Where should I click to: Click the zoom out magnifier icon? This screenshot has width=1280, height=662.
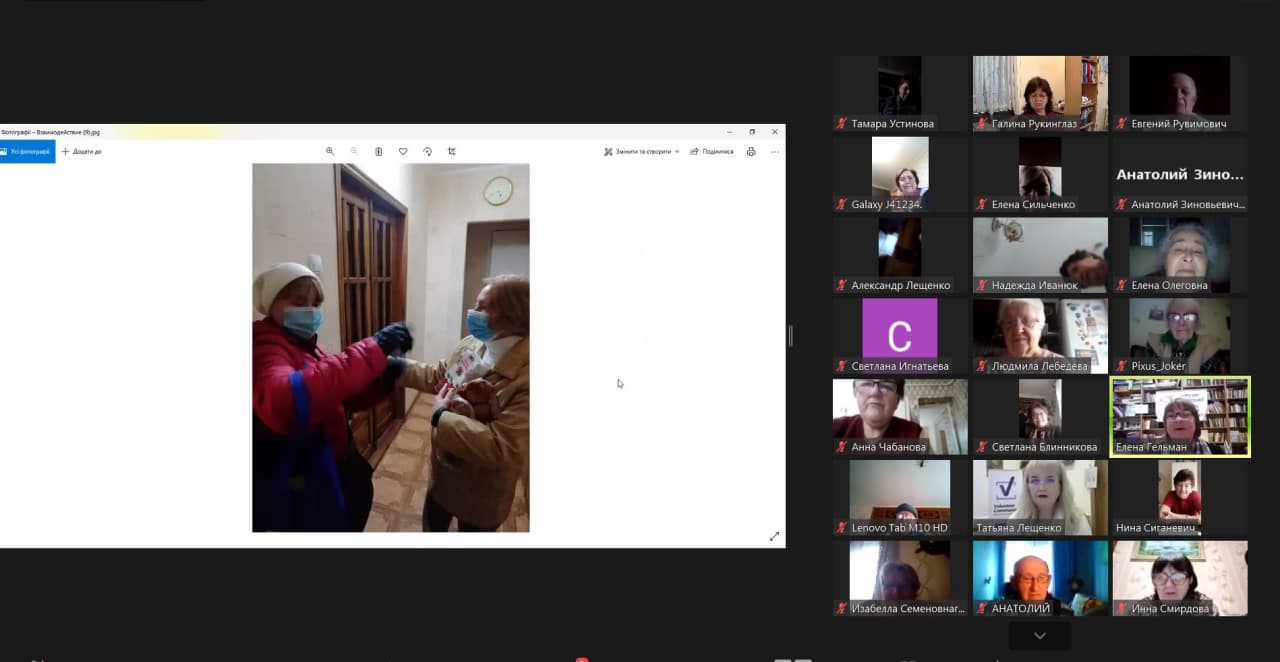coord(354,152)
